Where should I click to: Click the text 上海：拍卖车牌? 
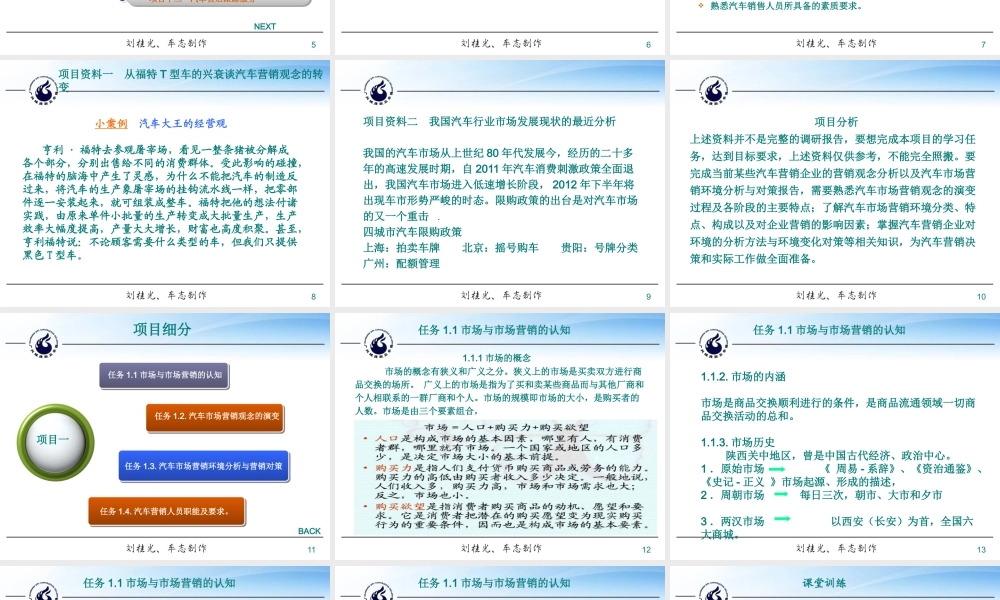click(x=402, y=247)
